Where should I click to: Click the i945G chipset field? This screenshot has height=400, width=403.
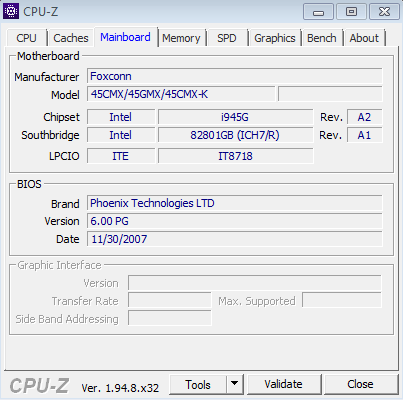tap(235, 117)
